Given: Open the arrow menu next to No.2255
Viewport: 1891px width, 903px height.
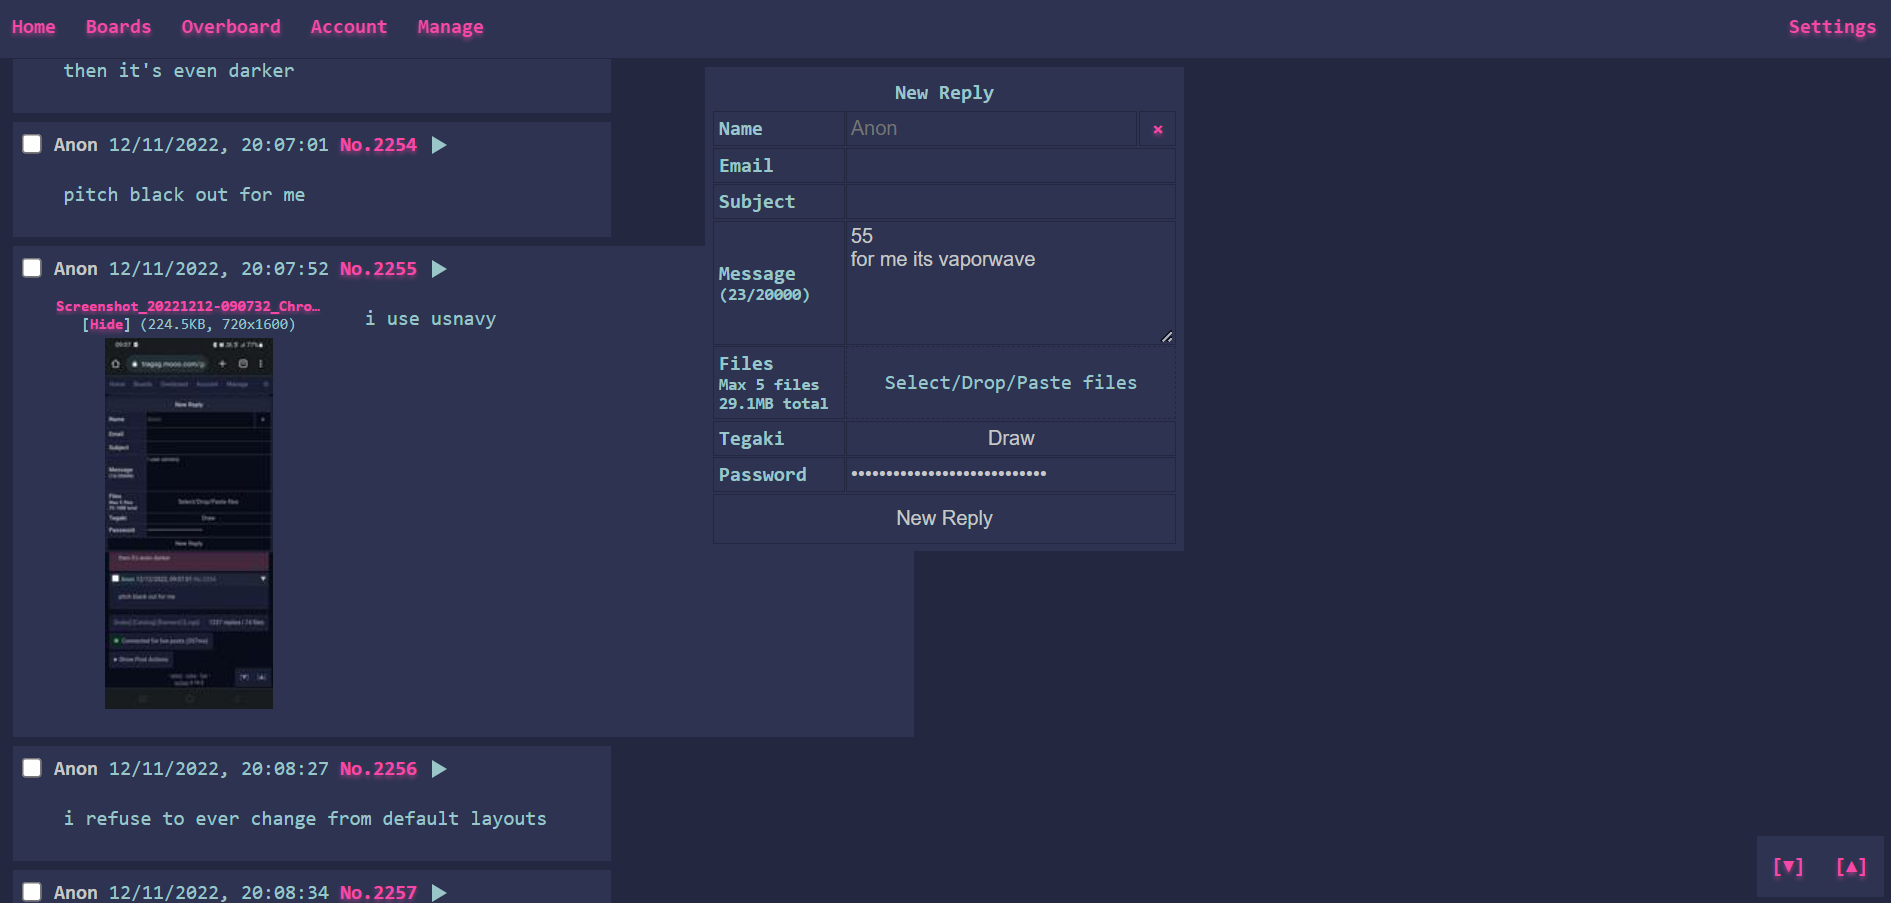Looking at the screenshot, I should [439, 269].
